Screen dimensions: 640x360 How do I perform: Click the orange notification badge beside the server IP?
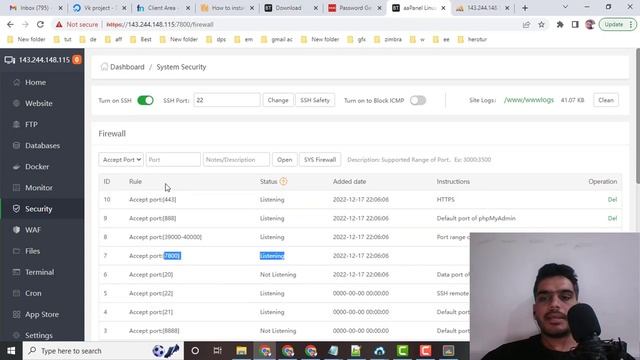pos(76,60)
